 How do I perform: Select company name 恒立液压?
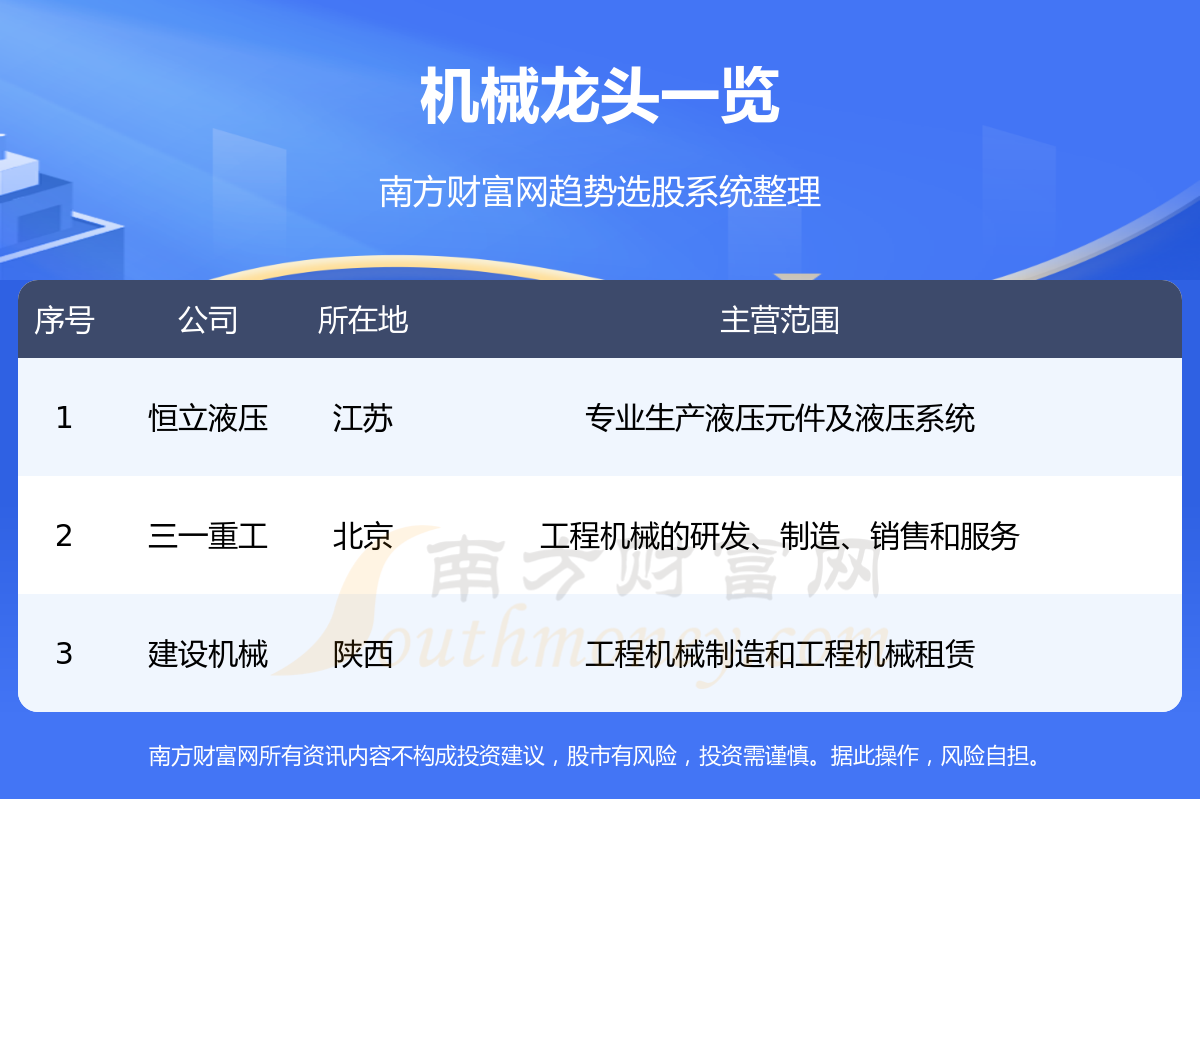(208, 417)
